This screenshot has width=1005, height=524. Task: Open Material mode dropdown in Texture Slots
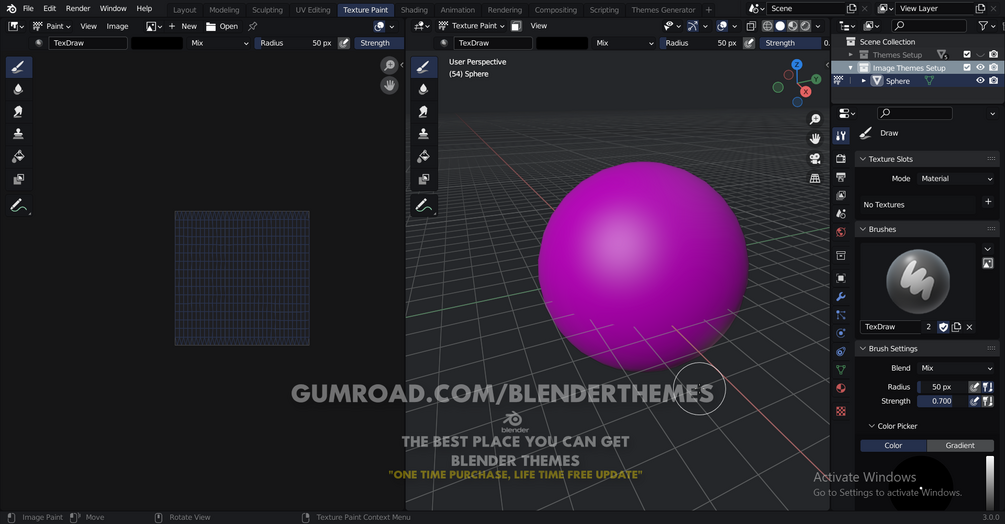pos(956,179)
